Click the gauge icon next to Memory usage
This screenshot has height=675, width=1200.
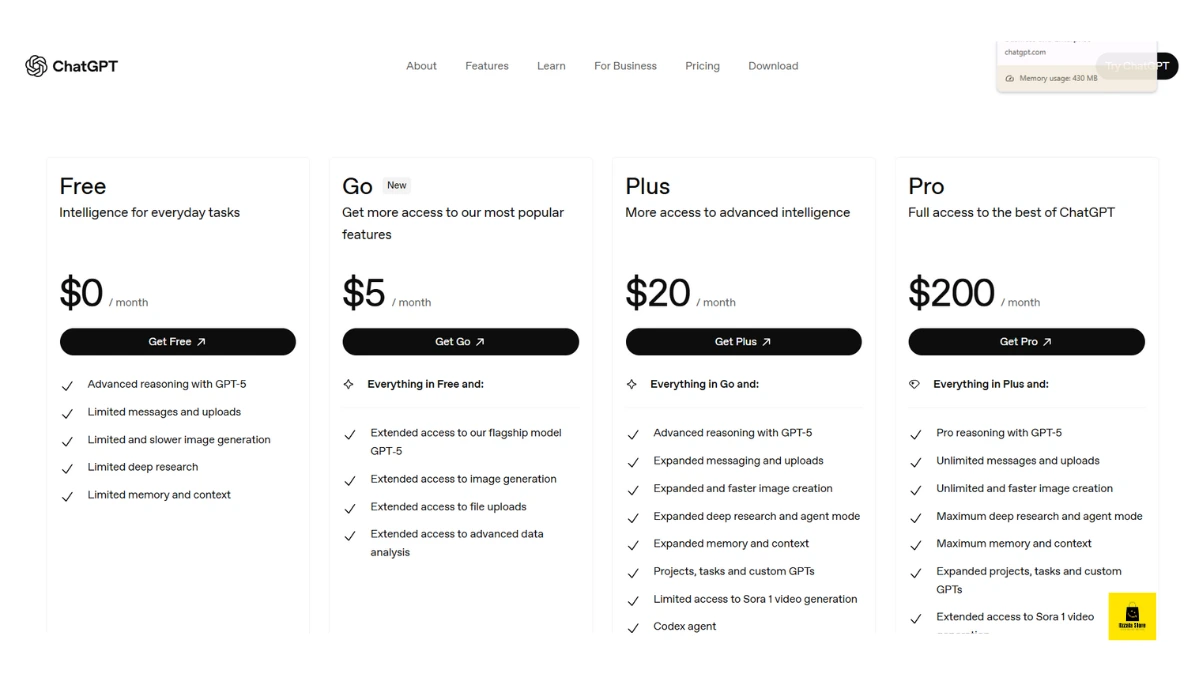[x=1011, y=77]
